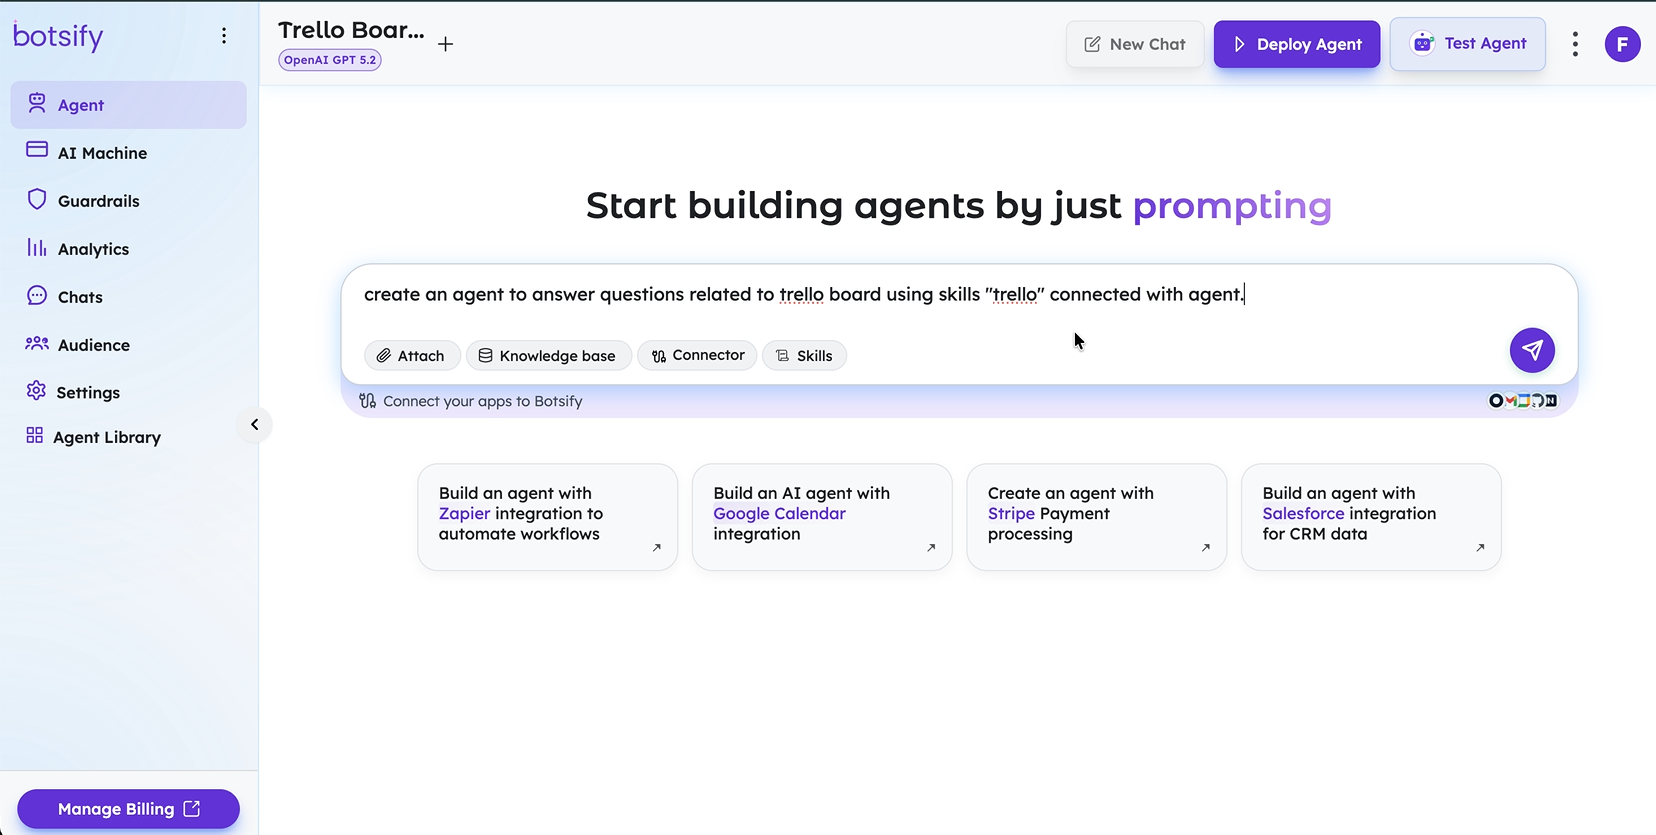The height and width of the screenshot is (835, 1656).
Task: Click the Google Calendar app icon
Action: (x=1524, y=401)
